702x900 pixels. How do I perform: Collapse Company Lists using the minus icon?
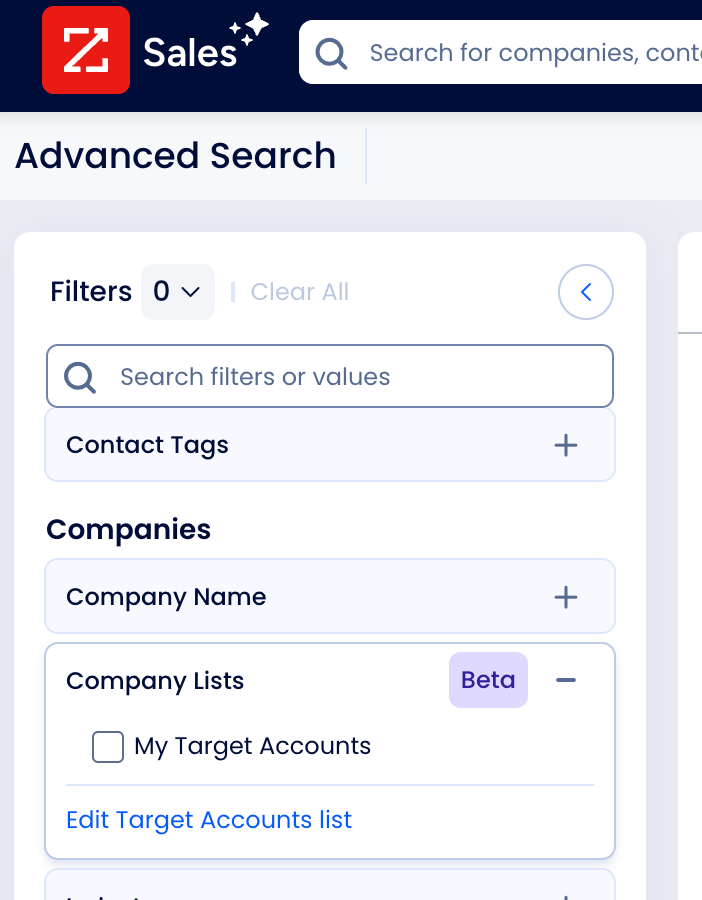[566, 680]
